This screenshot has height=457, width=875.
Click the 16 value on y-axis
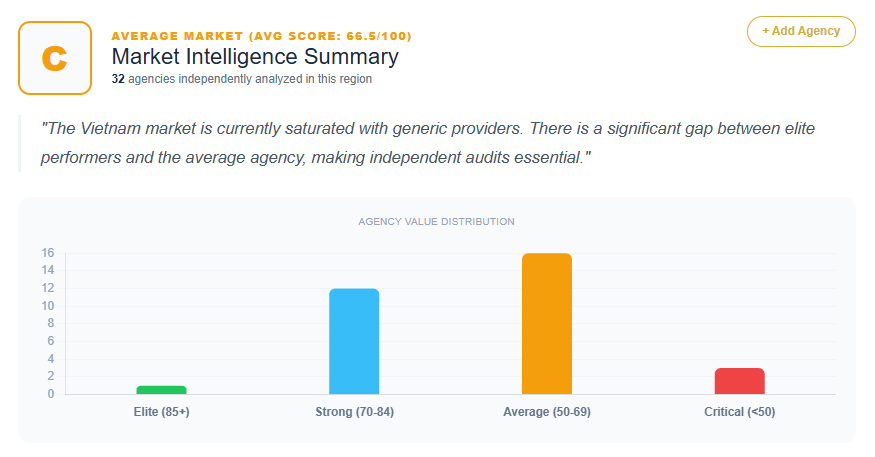pyautogui.click(x=47, y=253)
